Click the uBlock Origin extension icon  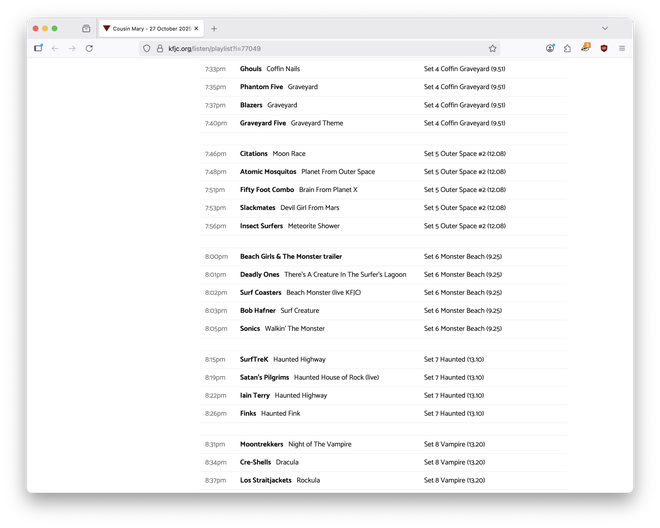pos(603,48)
